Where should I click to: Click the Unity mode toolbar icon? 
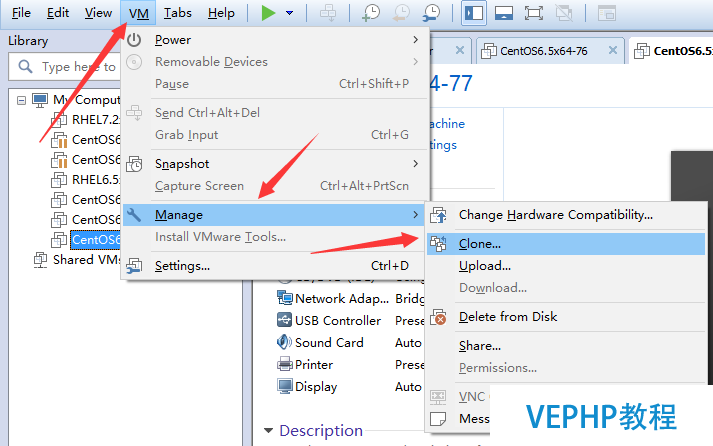(x=564, y=13)
